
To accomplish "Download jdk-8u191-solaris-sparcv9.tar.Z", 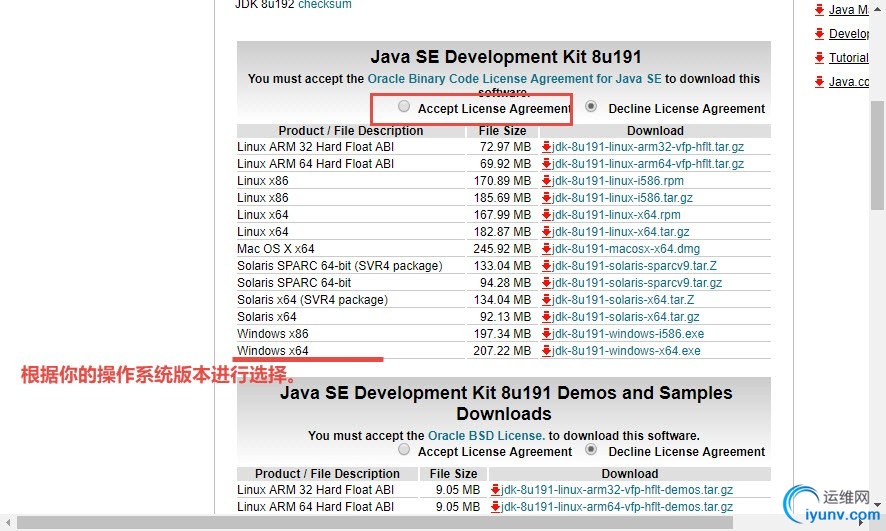I will [634, 266].
